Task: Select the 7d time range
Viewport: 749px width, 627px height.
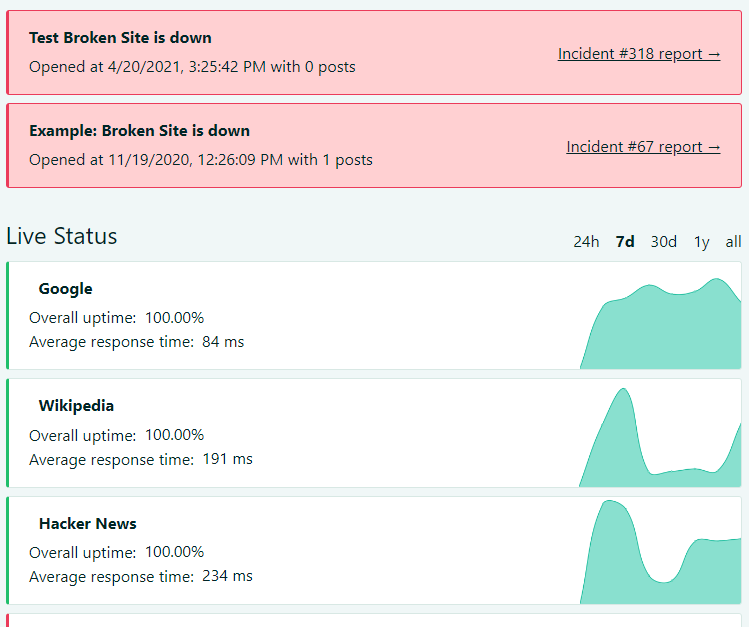Action: pyautogui.click(x=625, y=242)
